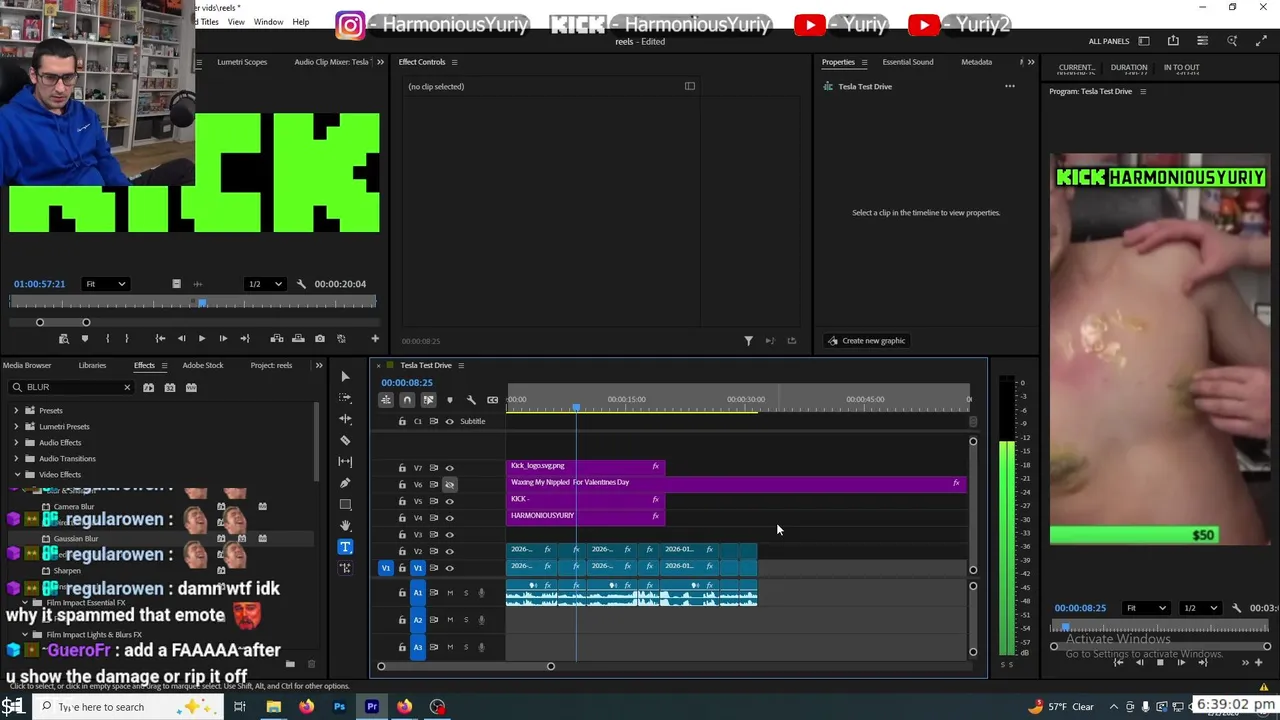Click ALL PANELS workspace label
The width and height of the screenshot is (1280, 720).
(x=1109, y=41)
